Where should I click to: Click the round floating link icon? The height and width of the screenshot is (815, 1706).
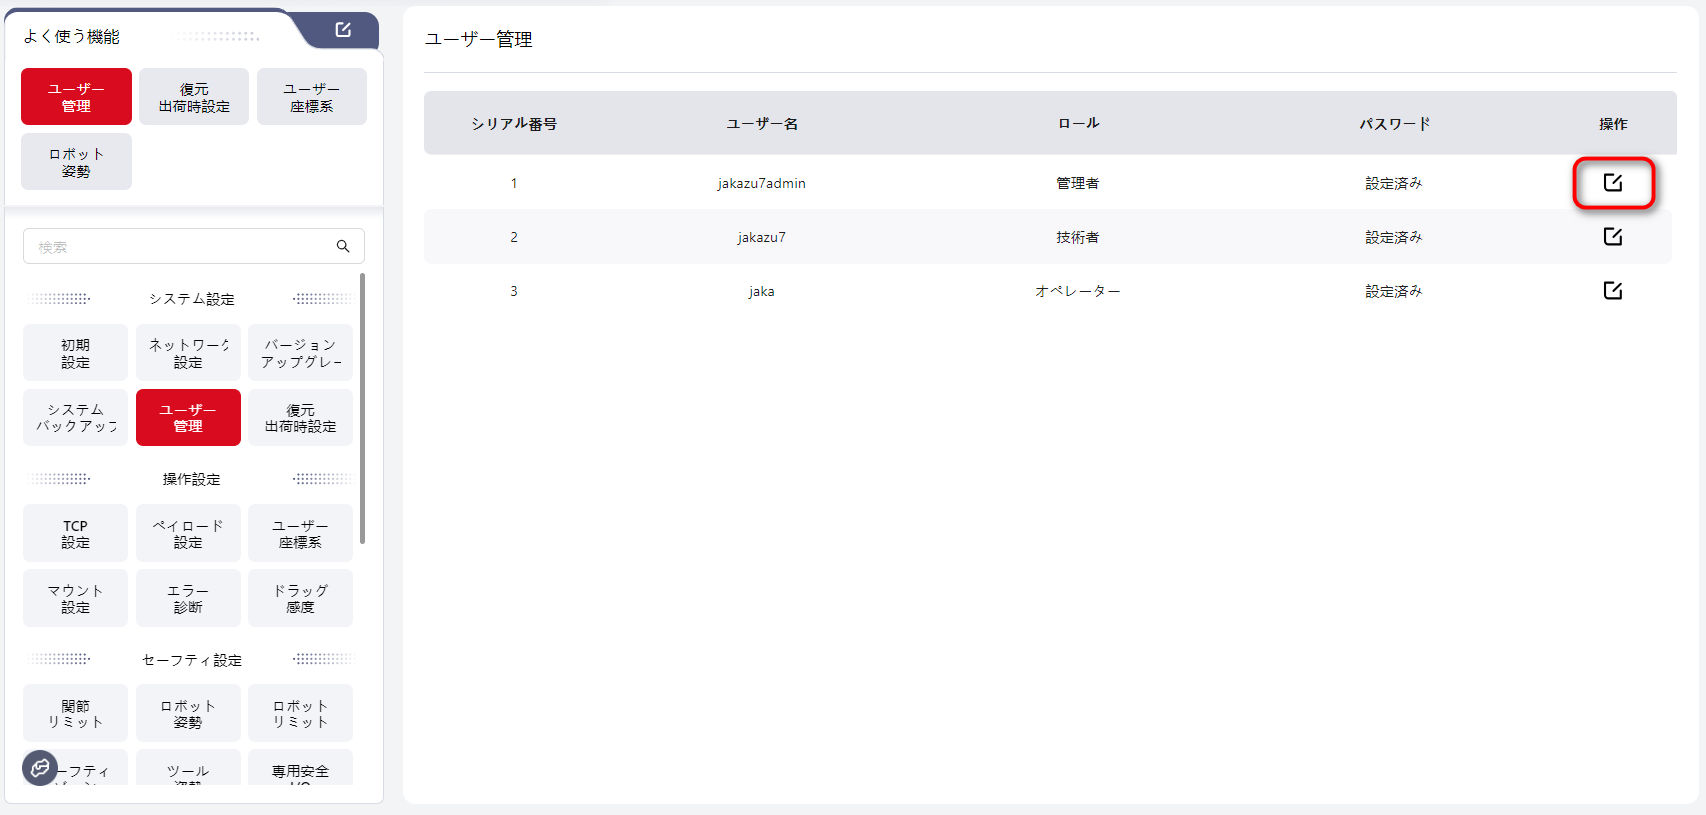point(40,767)
